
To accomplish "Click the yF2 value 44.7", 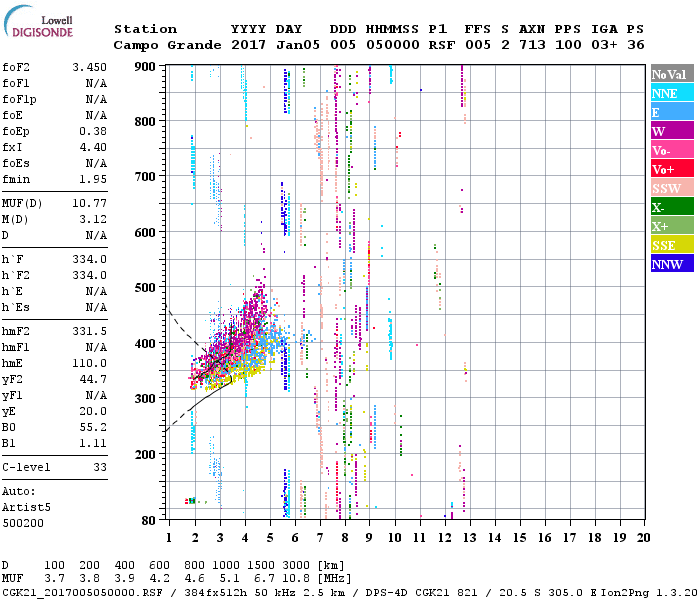I will point(93,379).
